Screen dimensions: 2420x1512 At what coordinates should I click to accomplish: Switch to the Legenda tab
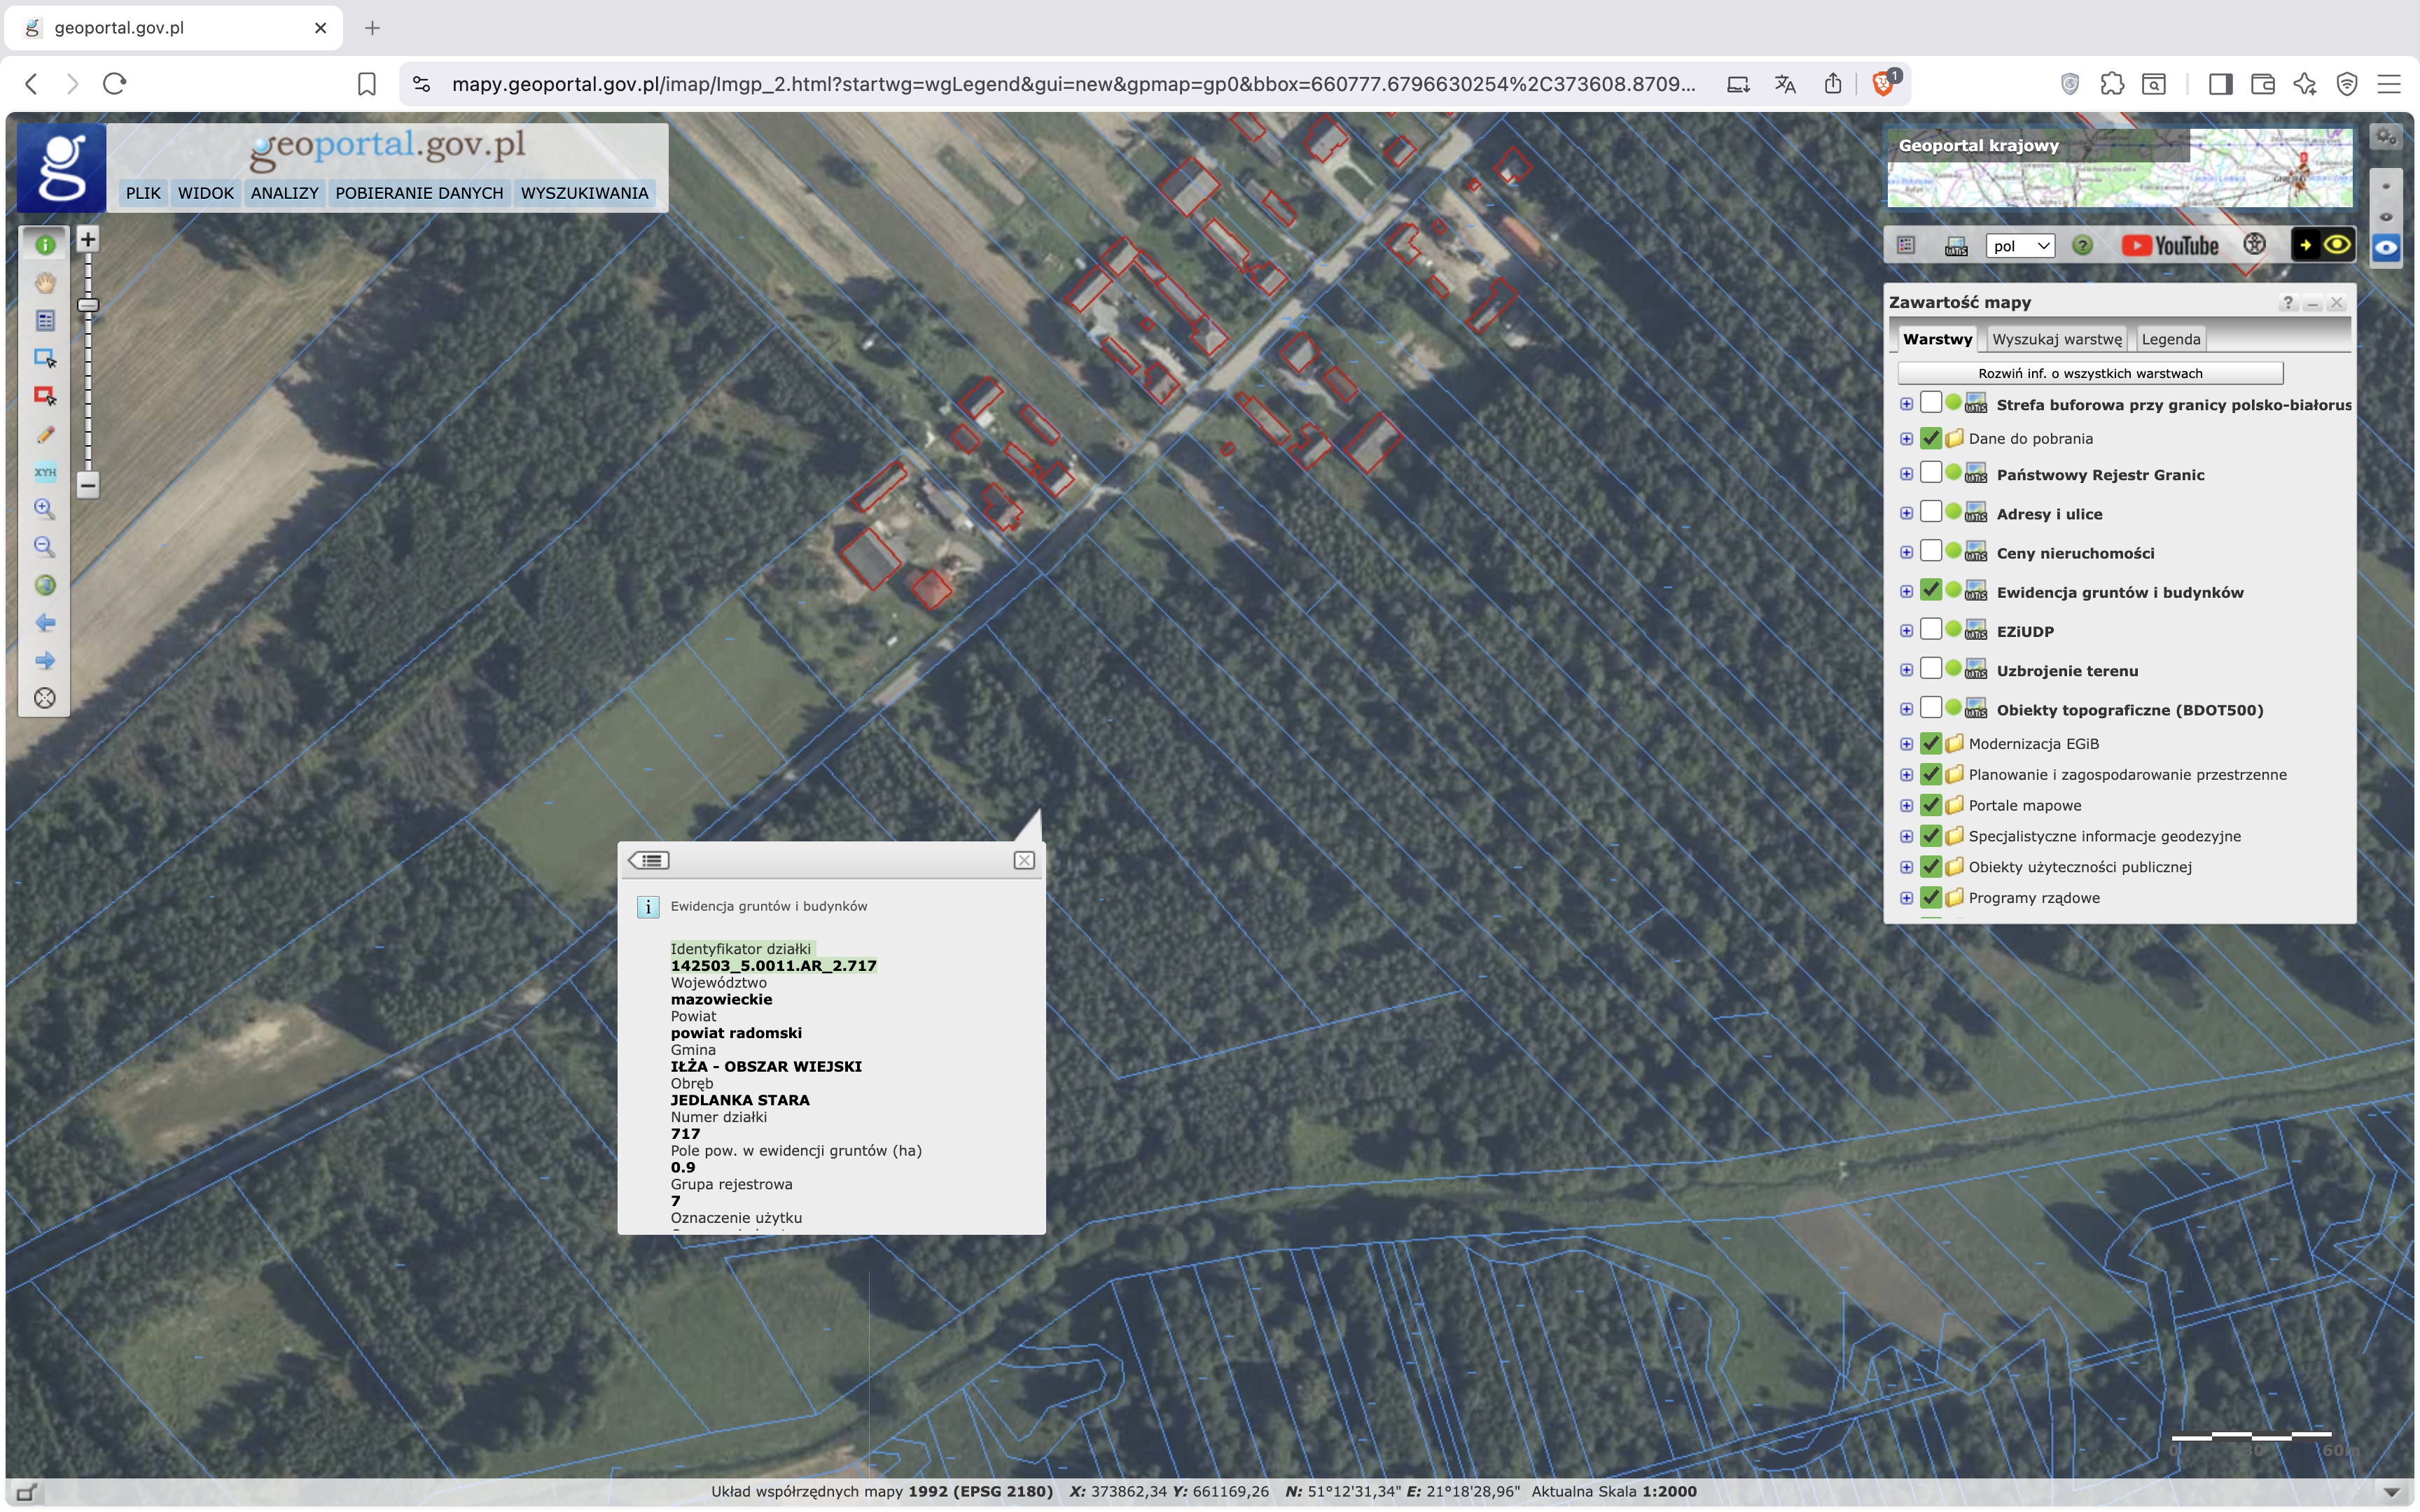pos(2170,339)
